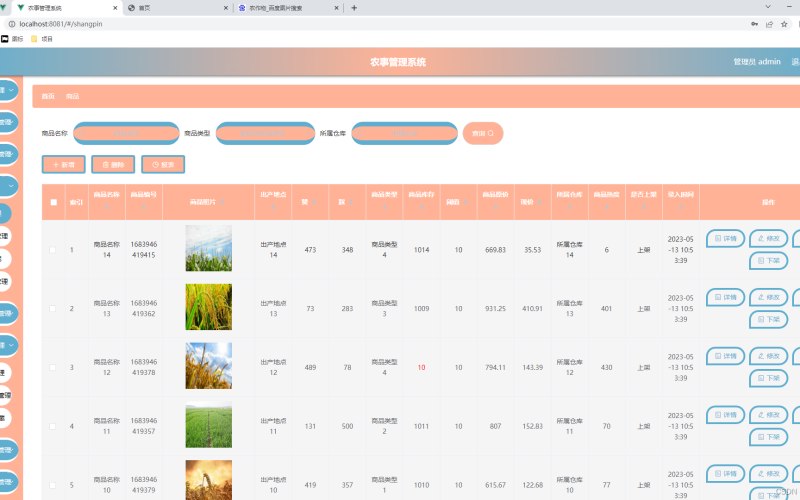The width and height of the screenshot is (800, 500).
Task: Click 商品 in the breadcrumb bar
Action: (x=72, y=96)
